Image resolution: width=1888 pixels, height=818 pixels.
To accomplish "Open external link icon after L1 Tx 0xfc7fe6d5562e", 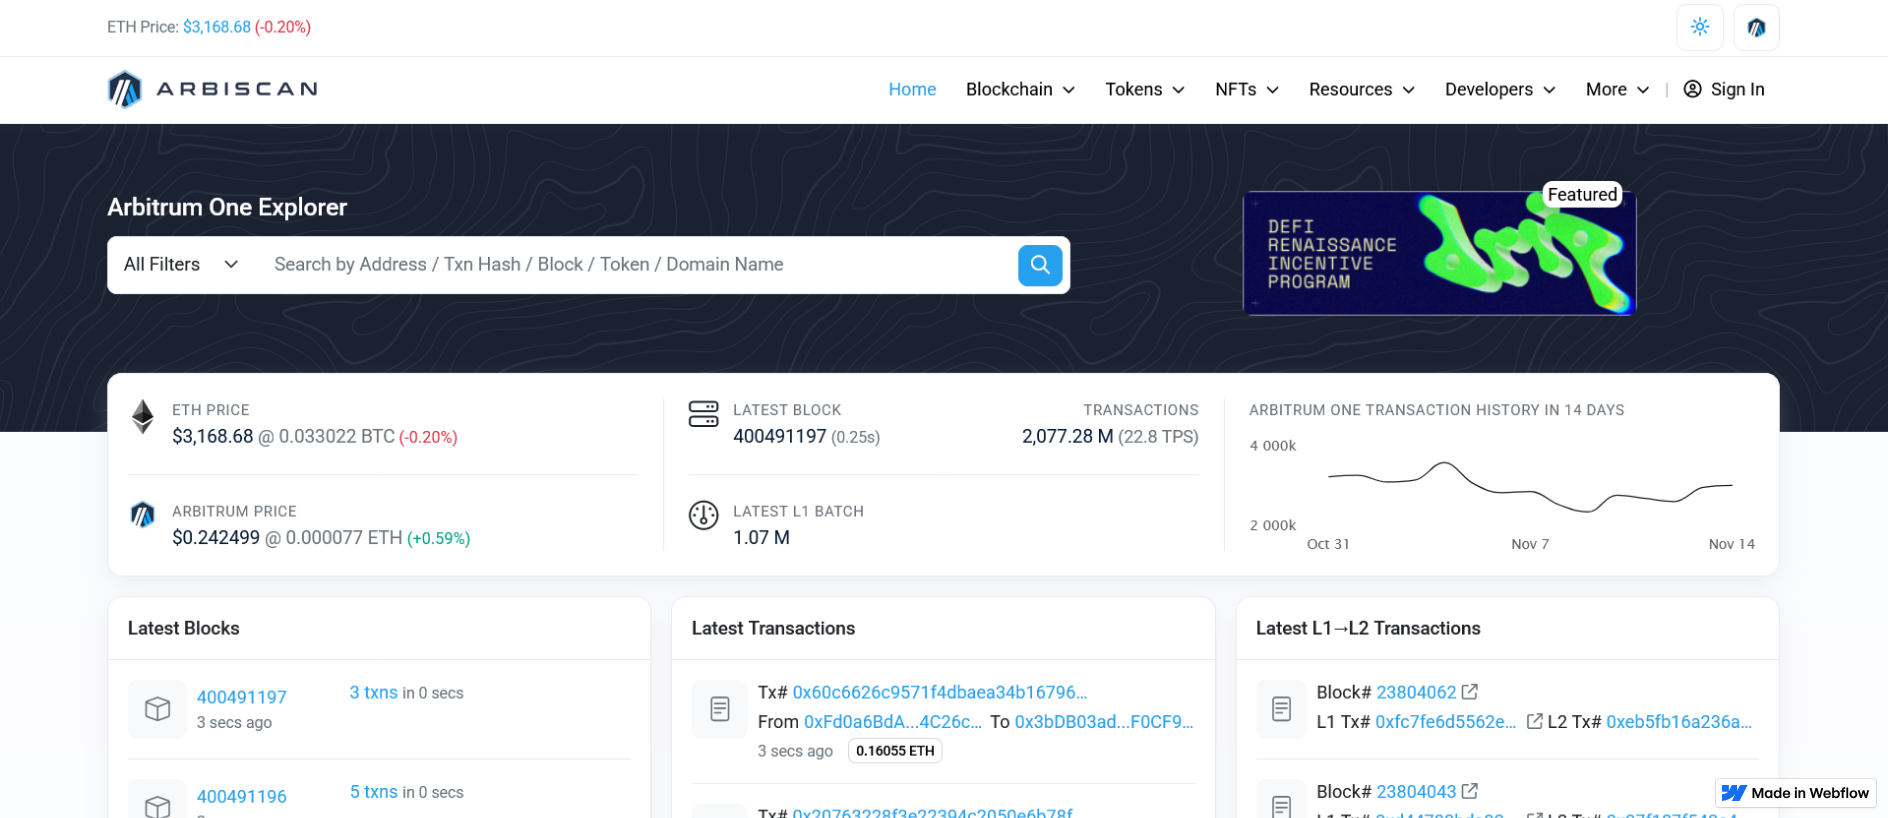I will 1534,721.
